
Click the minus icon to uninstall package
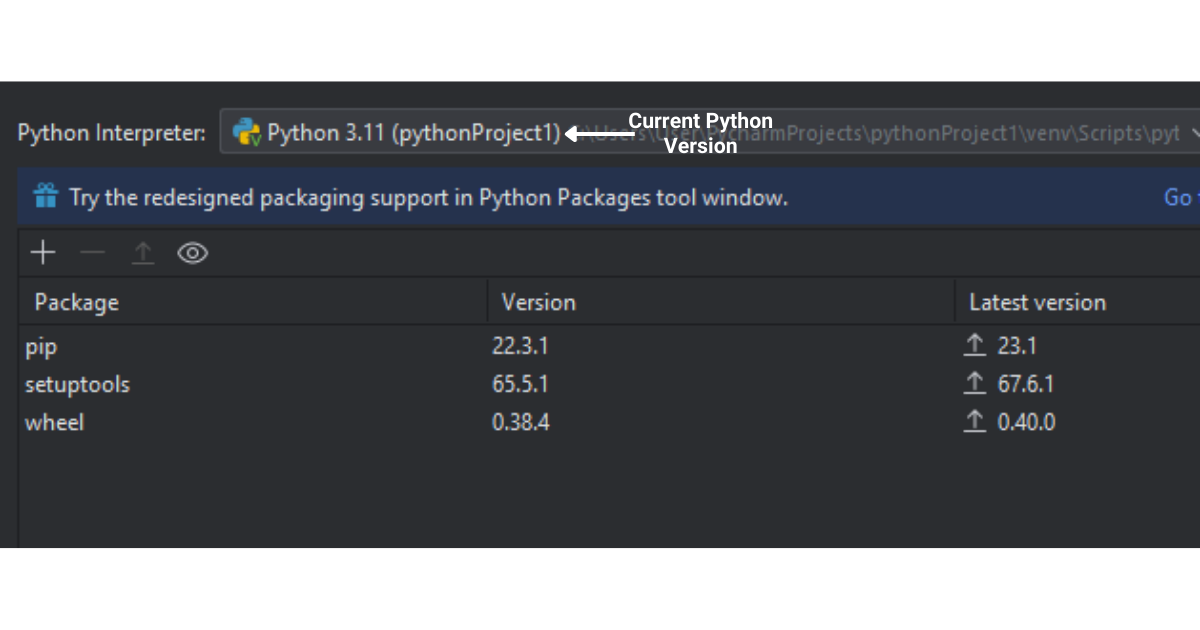pos(93,253)
